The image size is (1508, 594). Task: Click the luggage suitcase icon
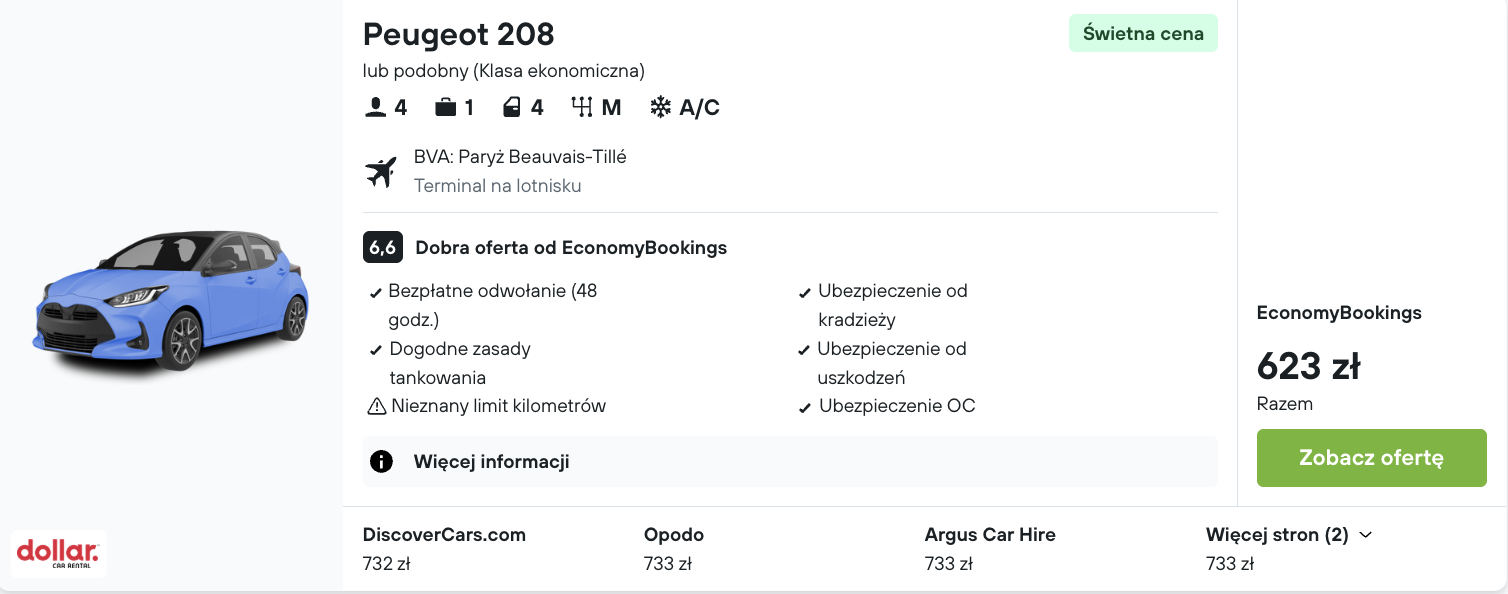point(445,107)
